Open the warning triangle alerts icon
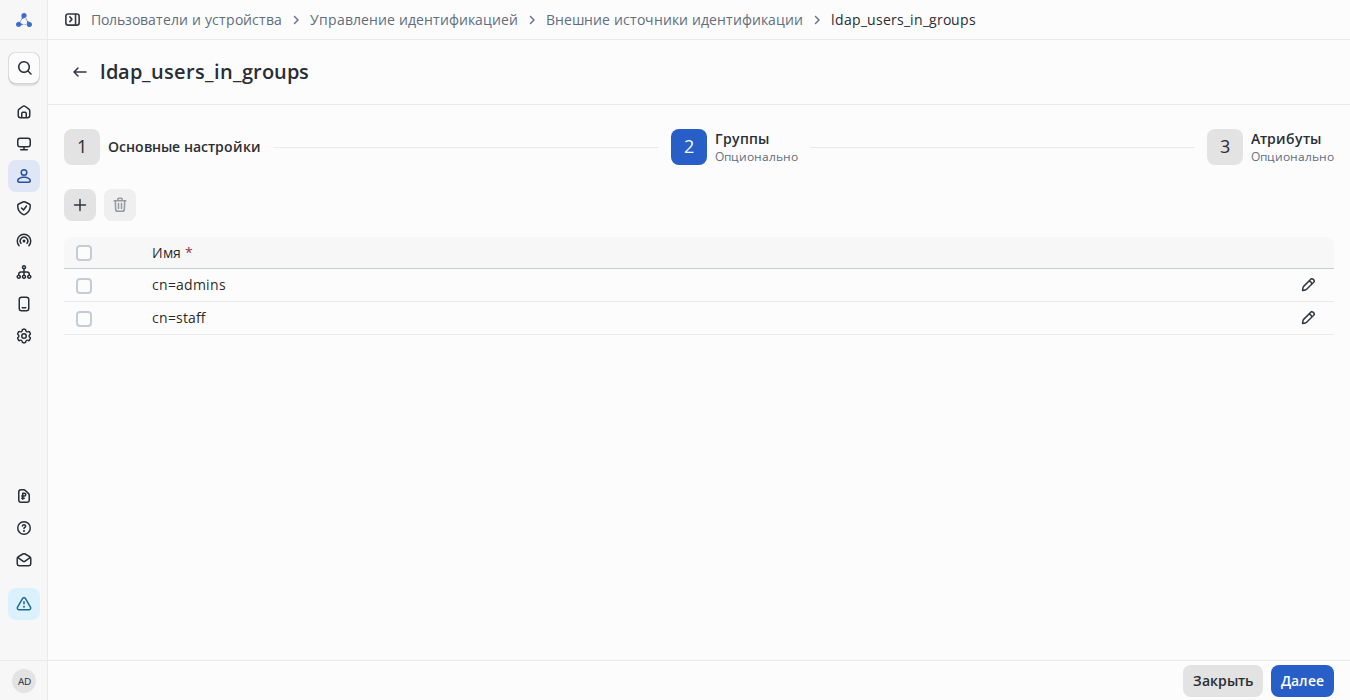Image resolution: width=1350 pixels, height=700 pixels. point(24,604)
